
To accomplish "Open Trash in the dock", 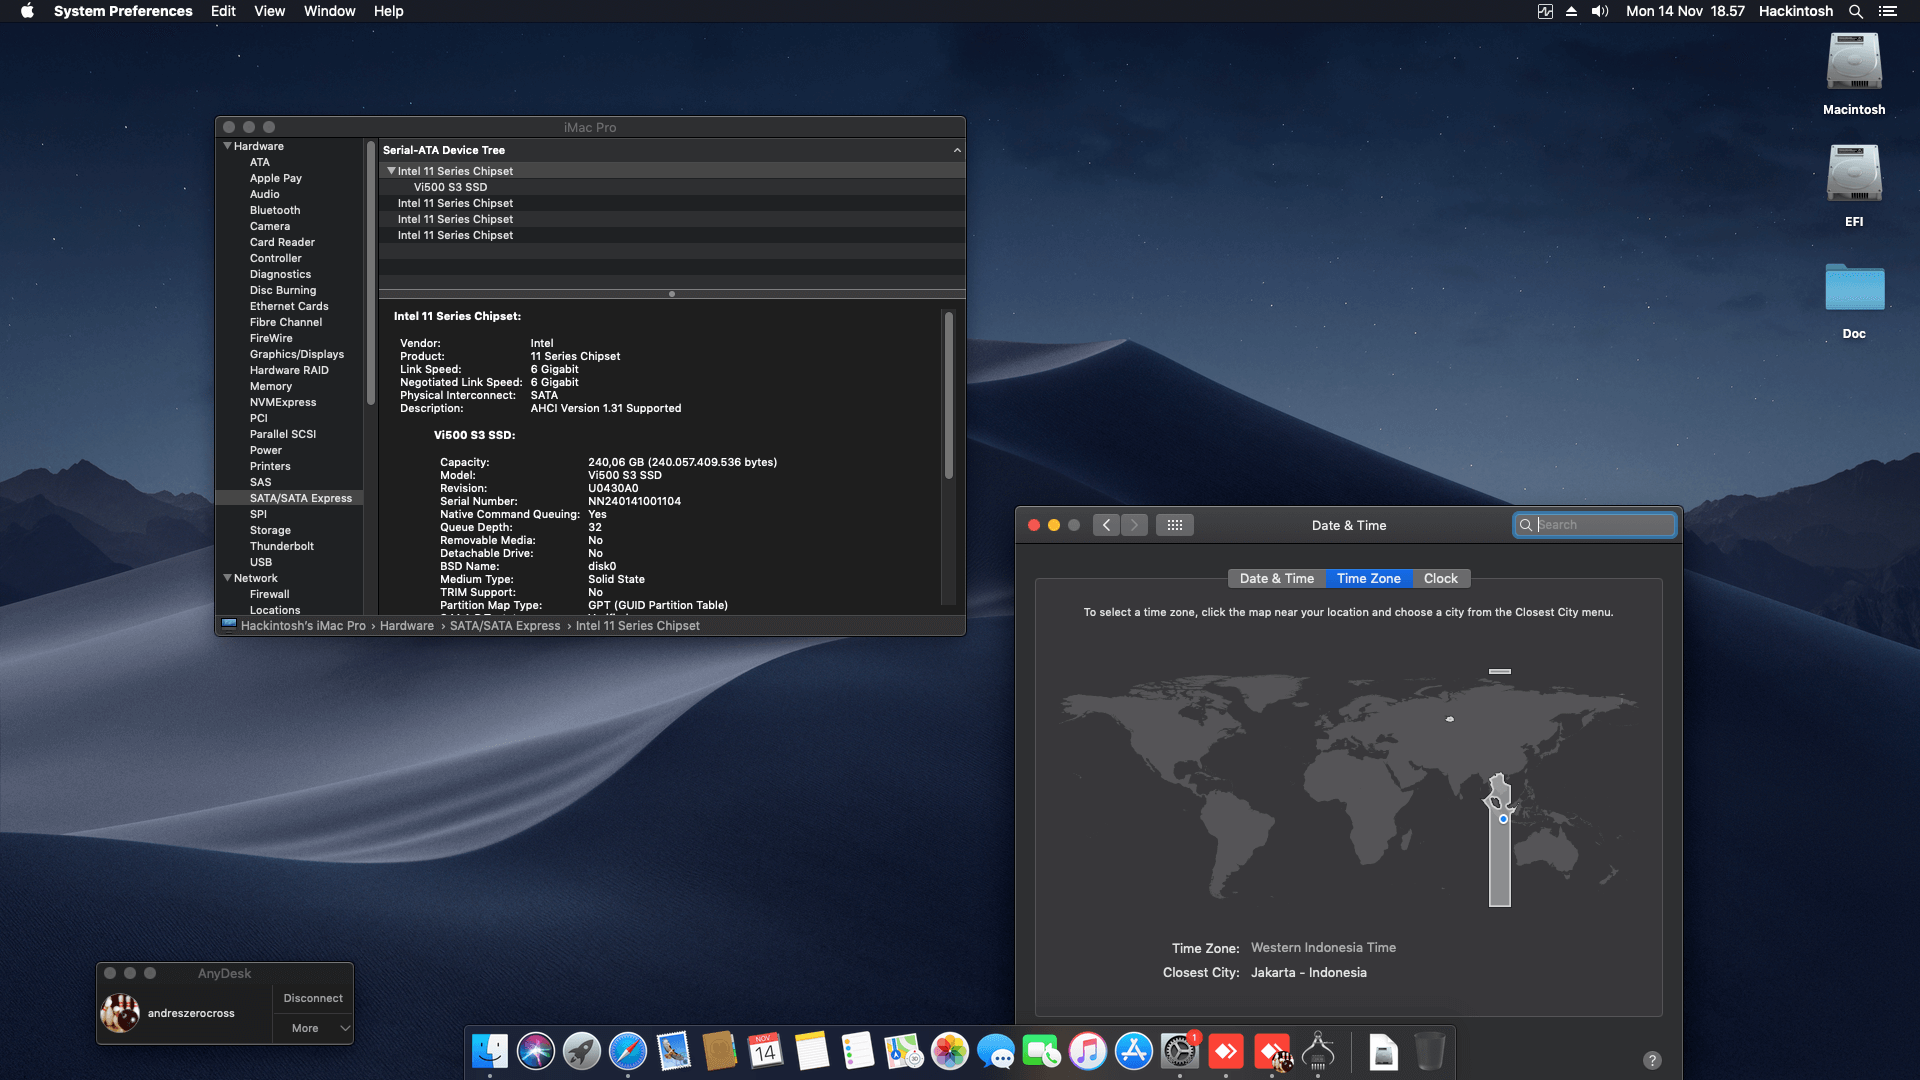I will (1430, 1051).
